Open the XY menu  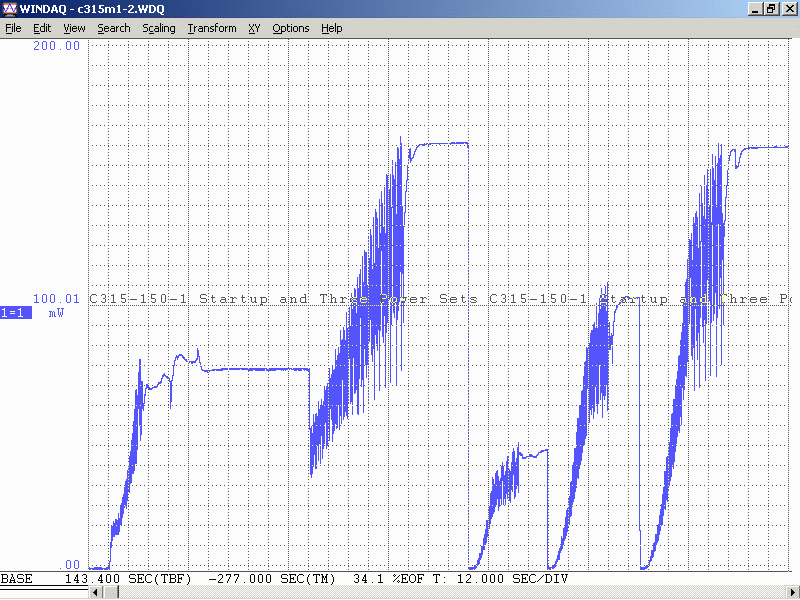(x=255, y=28)
